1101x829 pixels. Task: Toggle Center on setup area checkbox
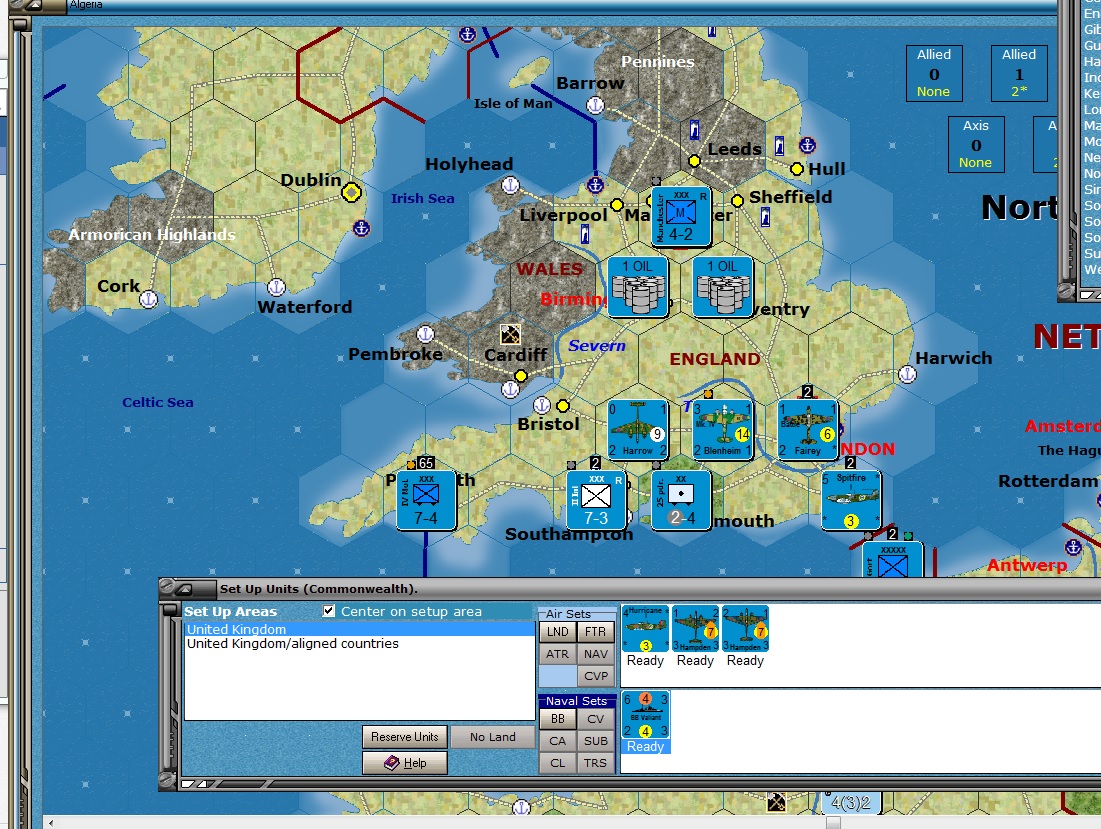[329, 611]
